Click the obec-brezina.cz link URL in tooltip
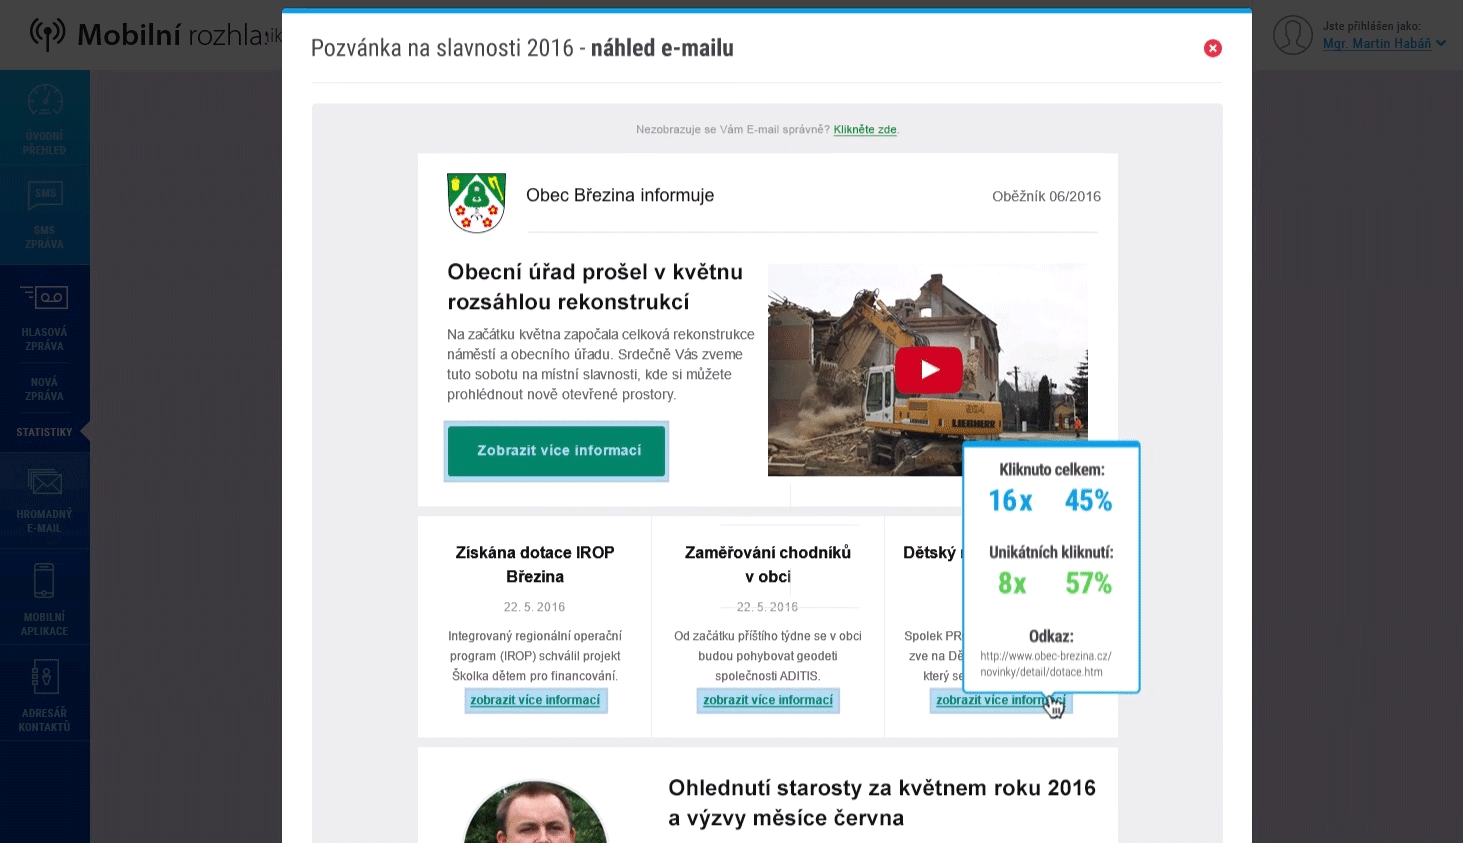1463x843 pixels. coord(1045,664)
